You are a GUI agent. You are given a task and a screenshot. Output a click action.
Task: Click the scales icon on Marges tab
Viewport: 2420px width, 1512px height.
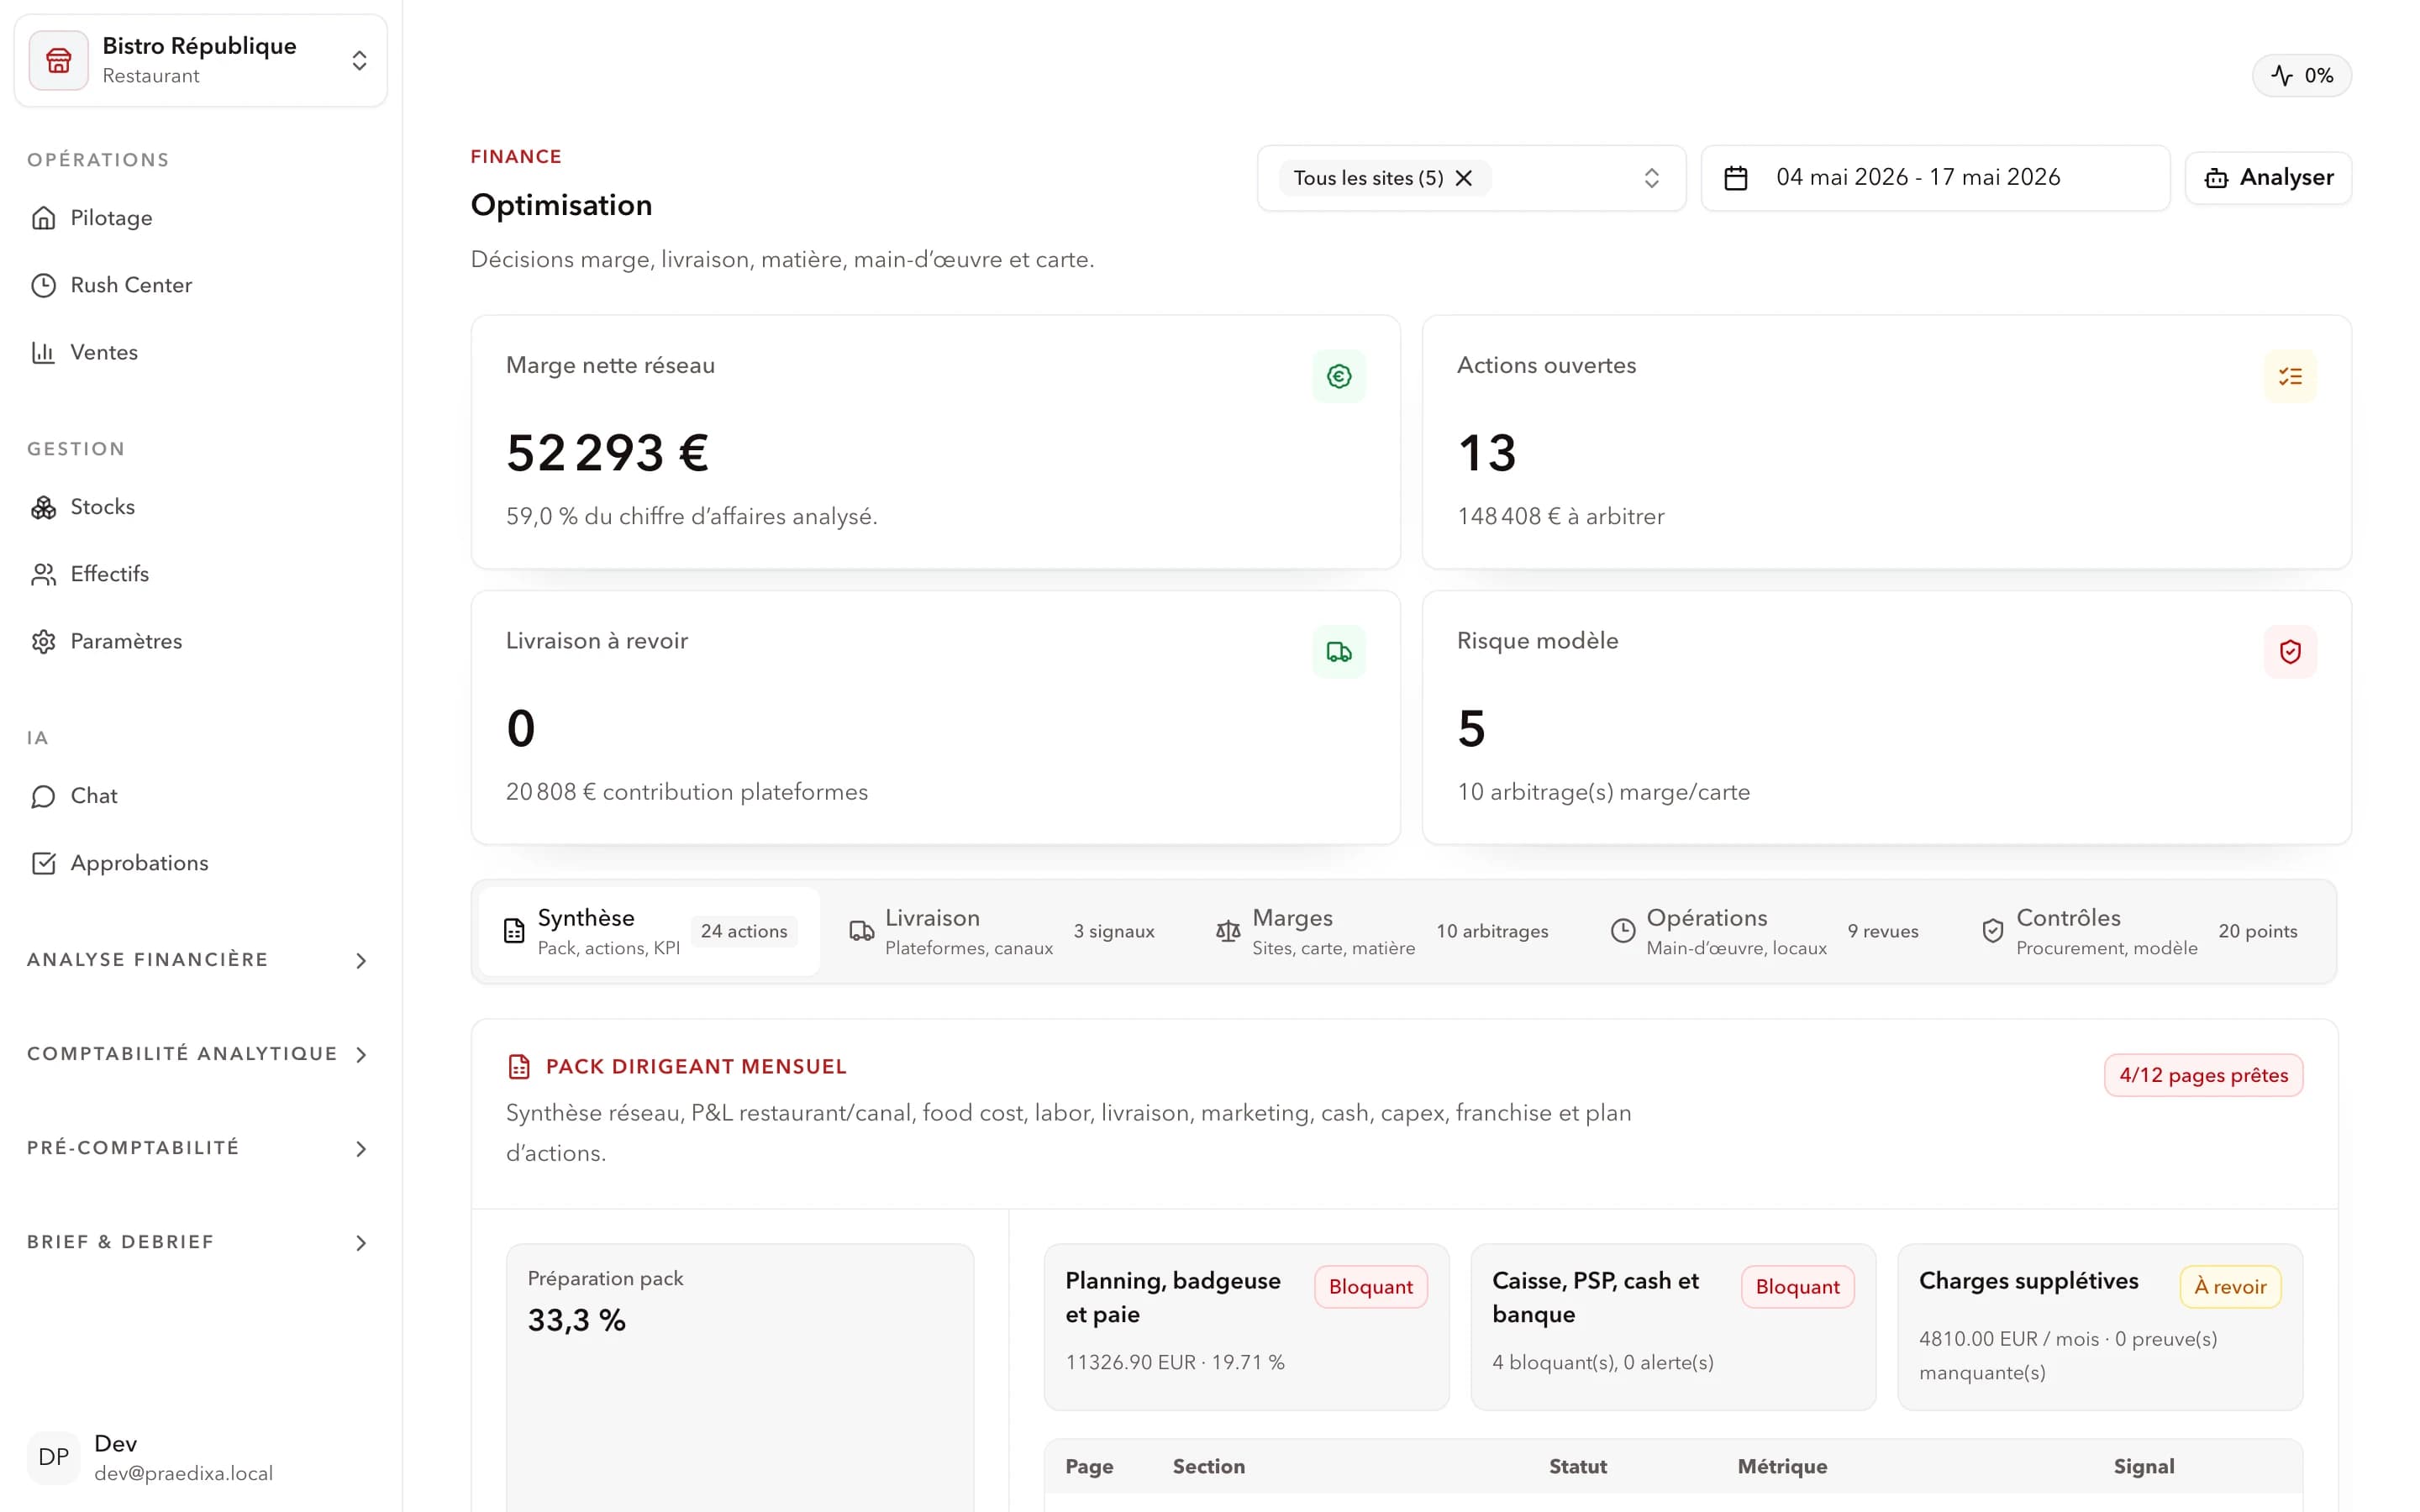[x=1228, y=931]
